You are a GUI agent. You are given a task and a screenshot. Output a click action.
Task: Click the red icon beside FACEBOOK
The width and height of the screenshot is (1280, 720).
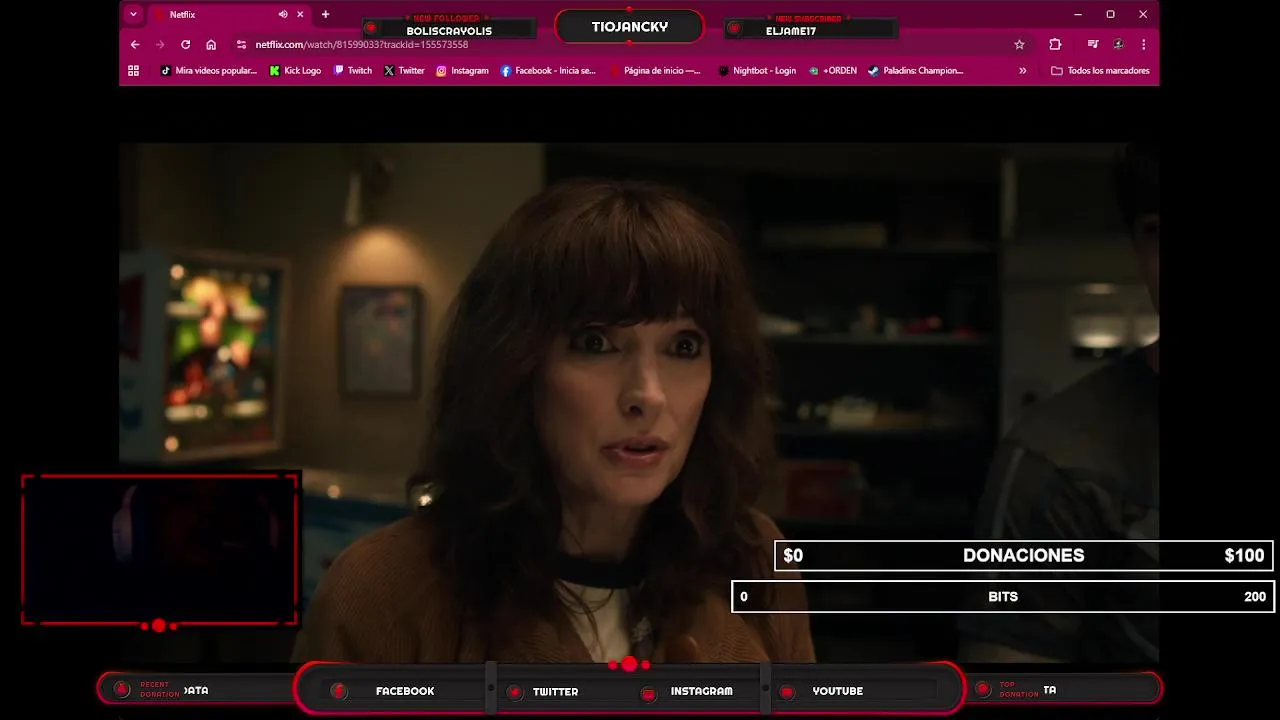pos(339,691)
